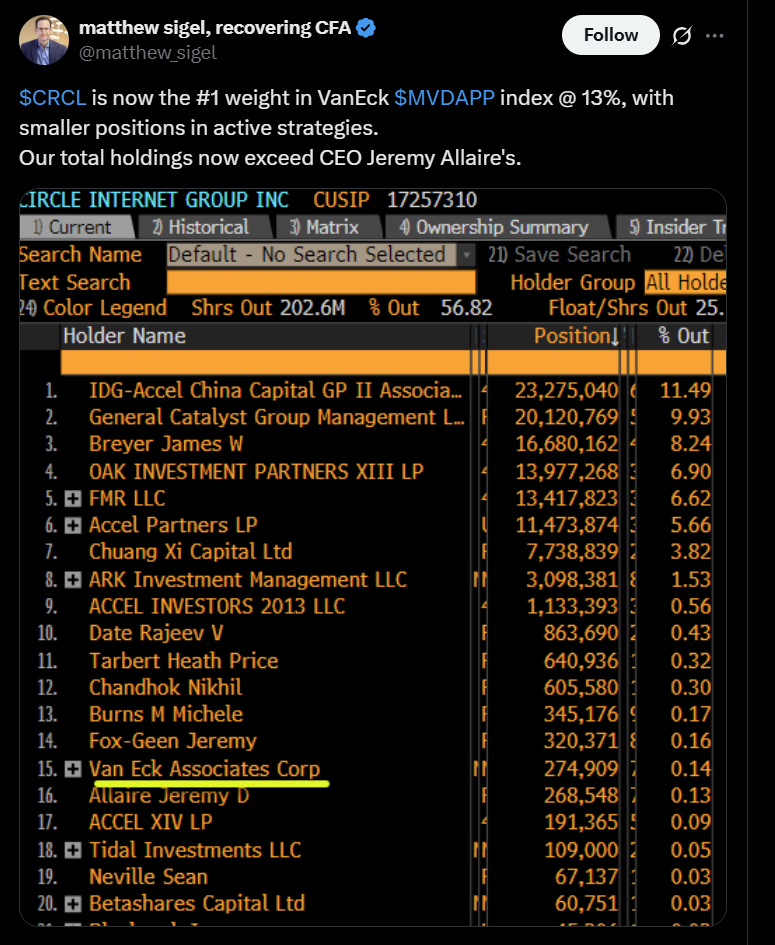Expand the Accel Partners LP row
775x945 pixels.
[73, 525]
